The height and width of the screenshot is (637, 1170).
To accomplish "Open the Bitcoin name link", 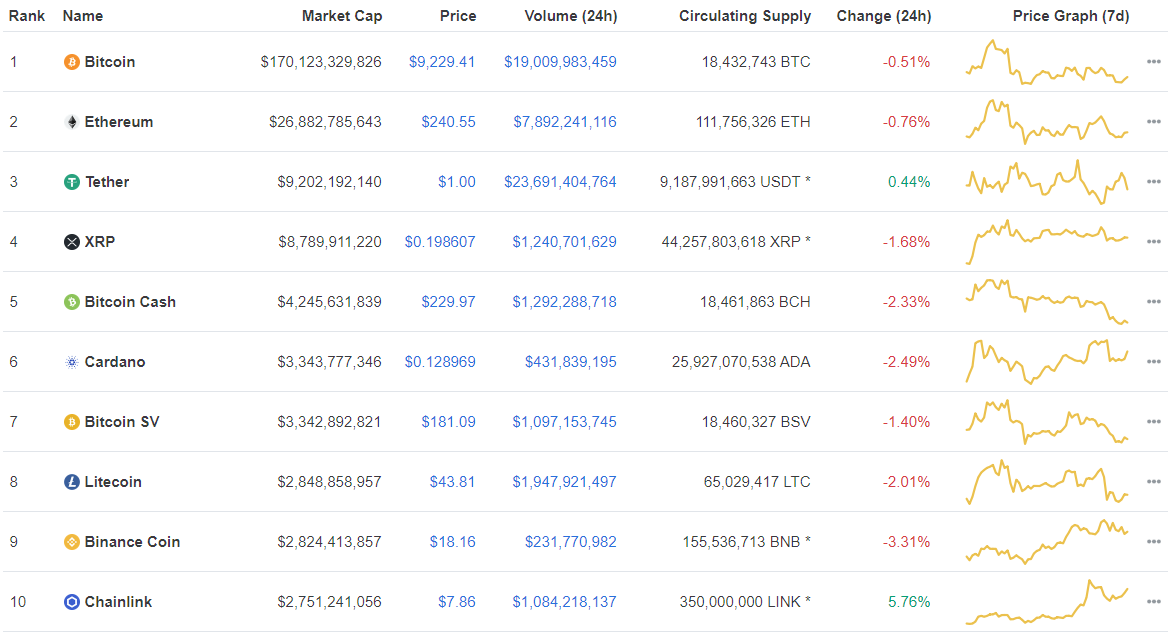I will point(110,62).
